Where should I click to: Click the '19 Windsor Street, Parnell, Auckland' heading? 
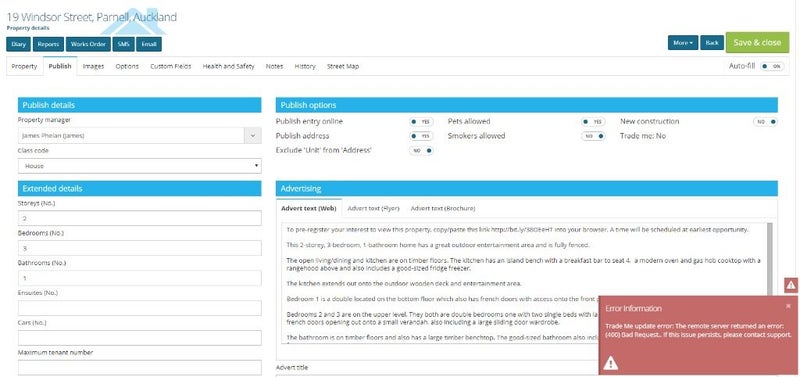click(x=92, y=17)
